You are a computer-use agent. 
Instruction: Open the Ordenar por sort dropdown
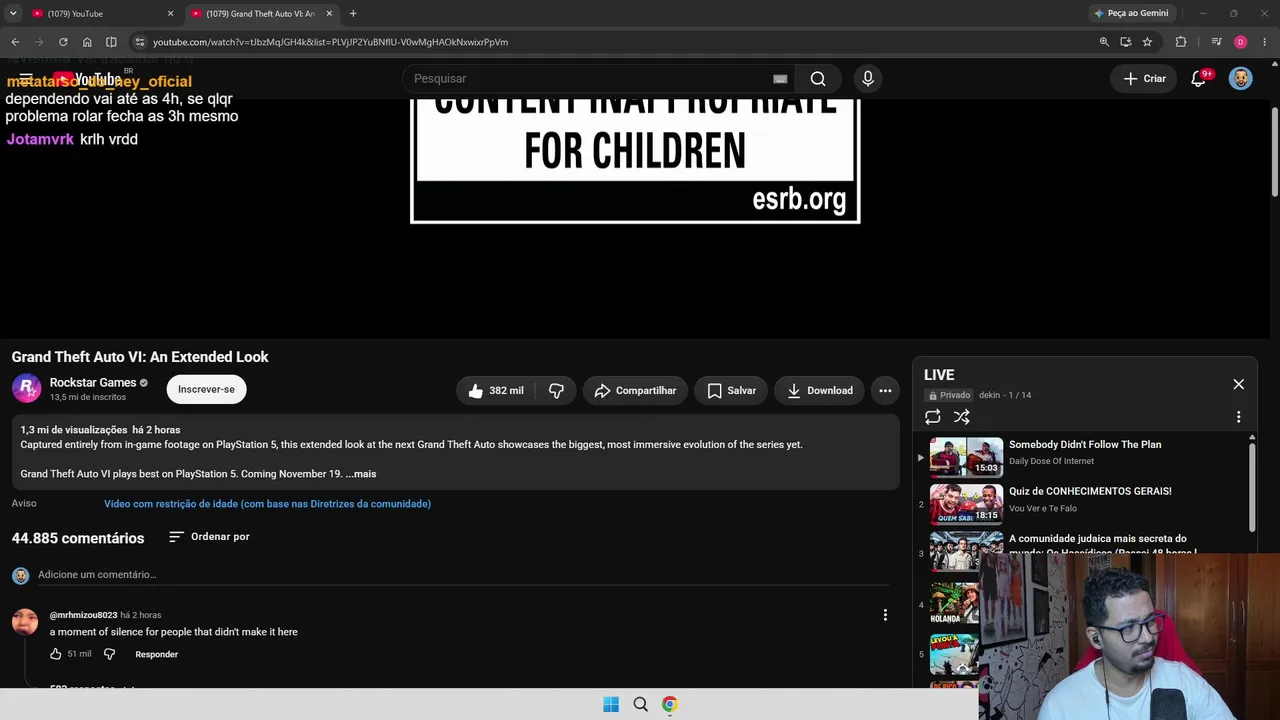[209, 537]
